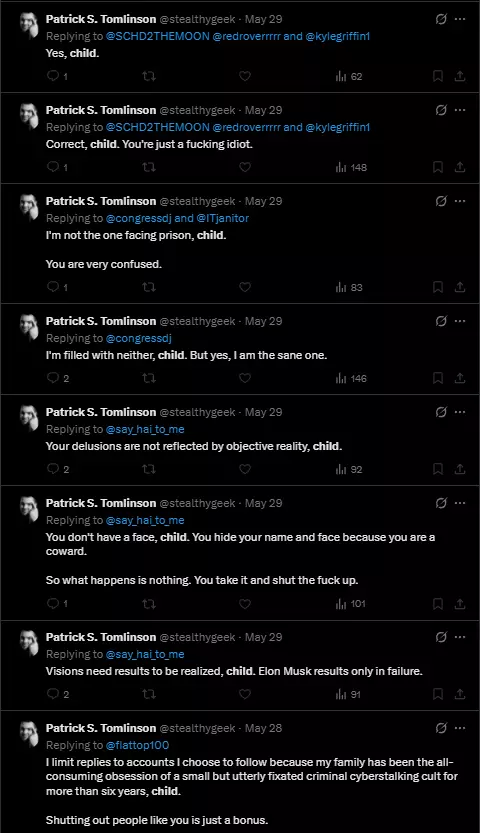The width and height of the screenshot is (480, 833).
Task: Open the @congressdj mention in the 'sane one' tweet
Action: pyautogui.click(x=139, y=338)
